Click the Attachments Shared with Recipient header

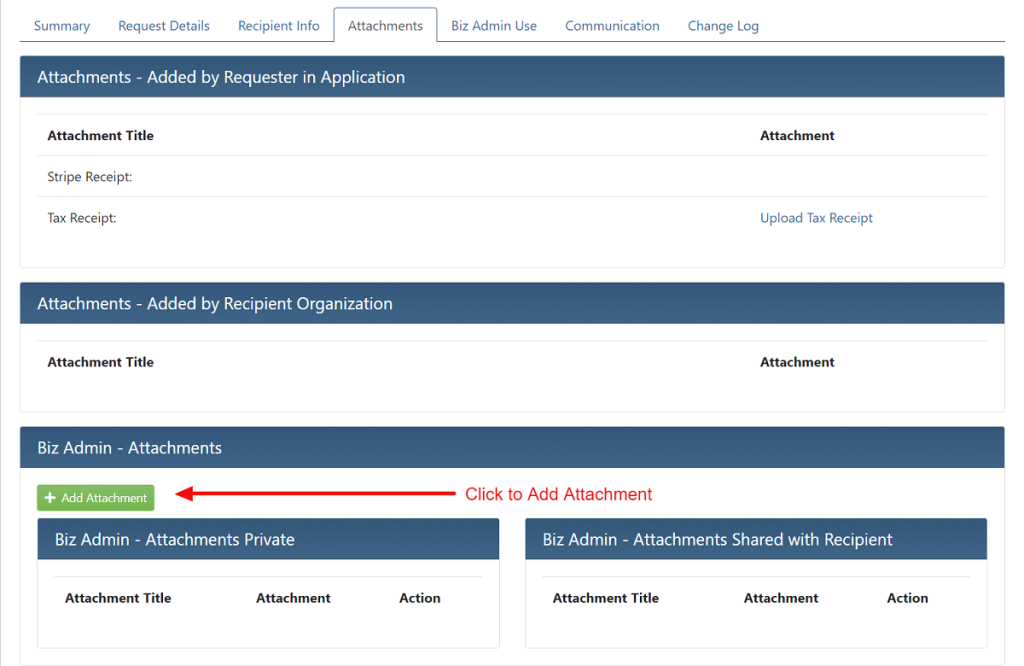pyautogui.click(x=717, y=540)
